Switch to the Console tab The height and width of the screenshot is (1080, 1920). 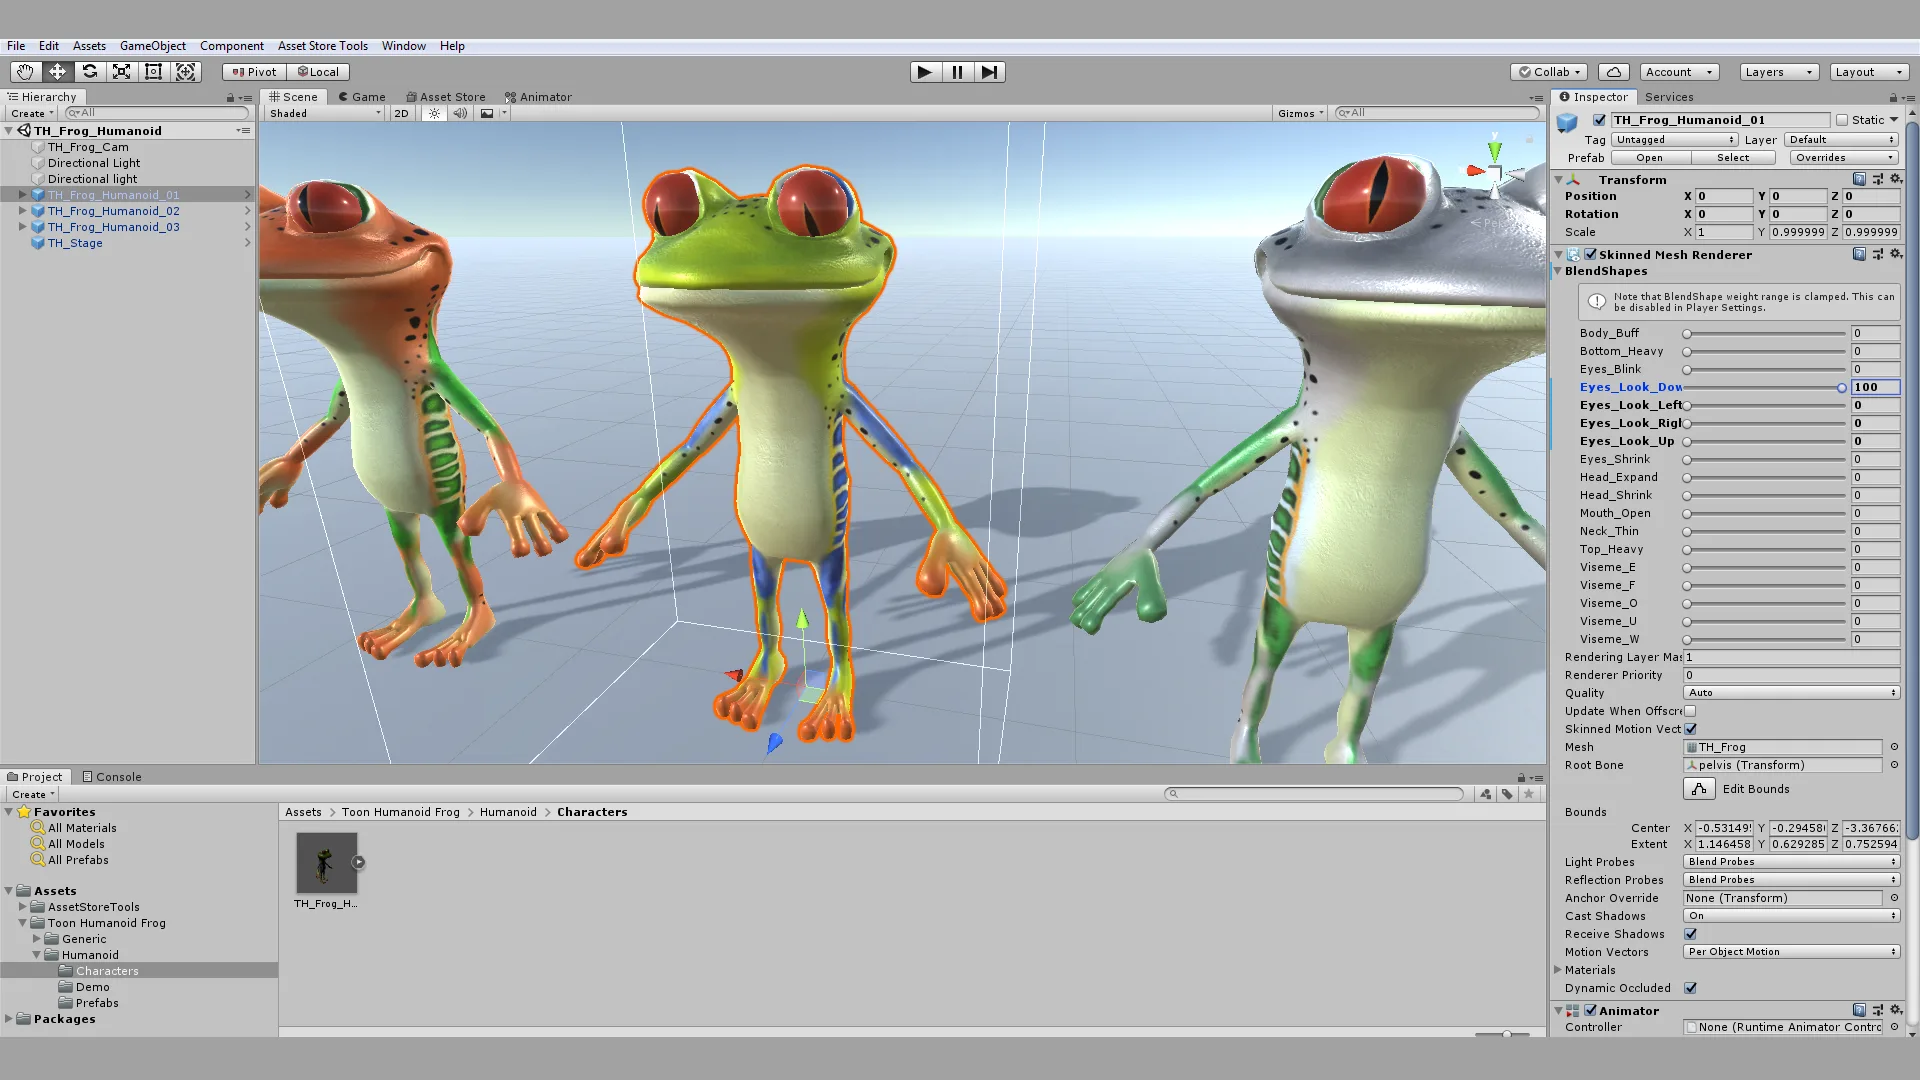point(112,777)
